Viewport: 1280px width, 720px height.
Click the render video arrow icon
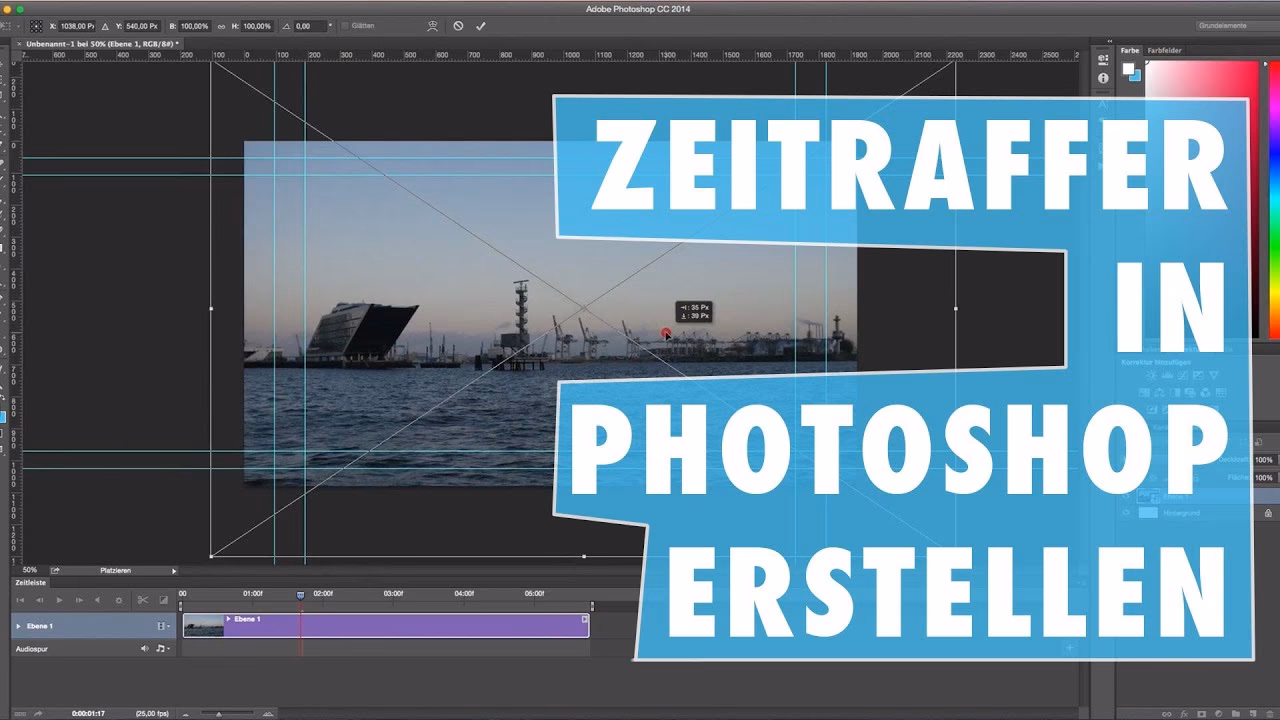coord(38,714)
